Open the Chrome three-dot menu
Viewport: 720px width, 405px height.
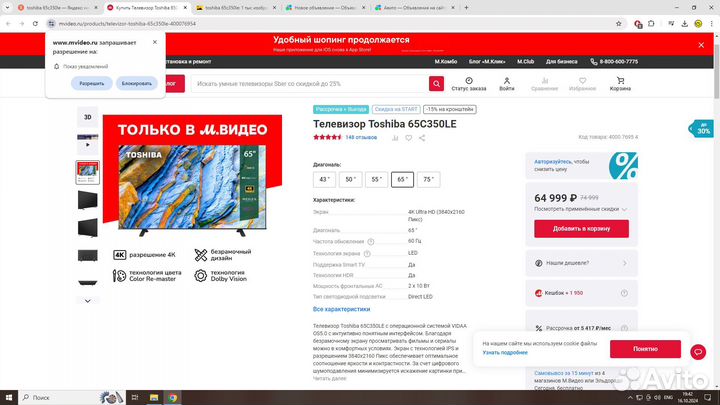coord(712,23)
